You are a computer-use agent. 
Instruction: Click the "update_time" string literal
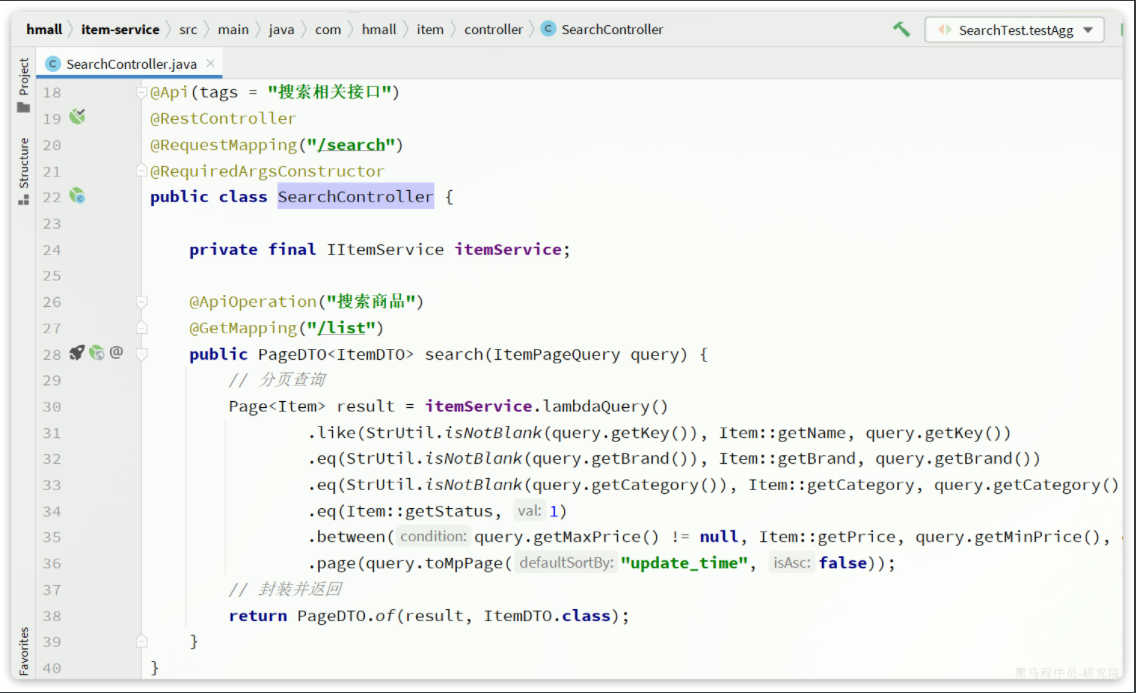click(x=684, y=563)
